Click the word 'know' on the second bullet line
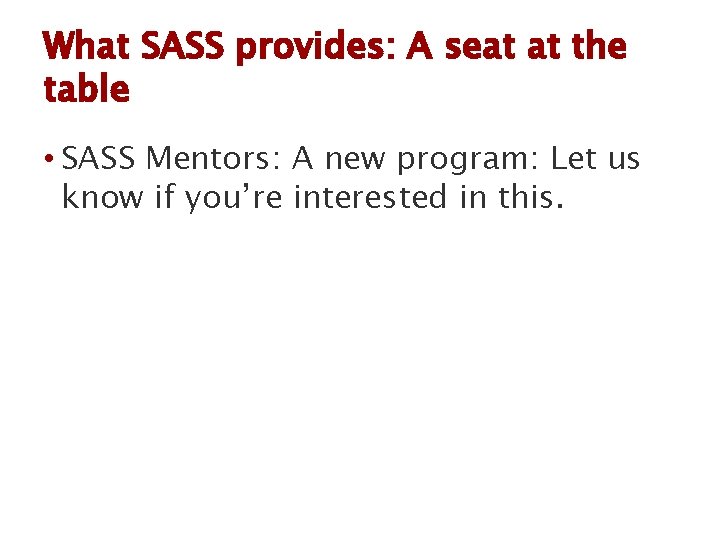This screenshot has height=540, width=720. tap(103, 197)
